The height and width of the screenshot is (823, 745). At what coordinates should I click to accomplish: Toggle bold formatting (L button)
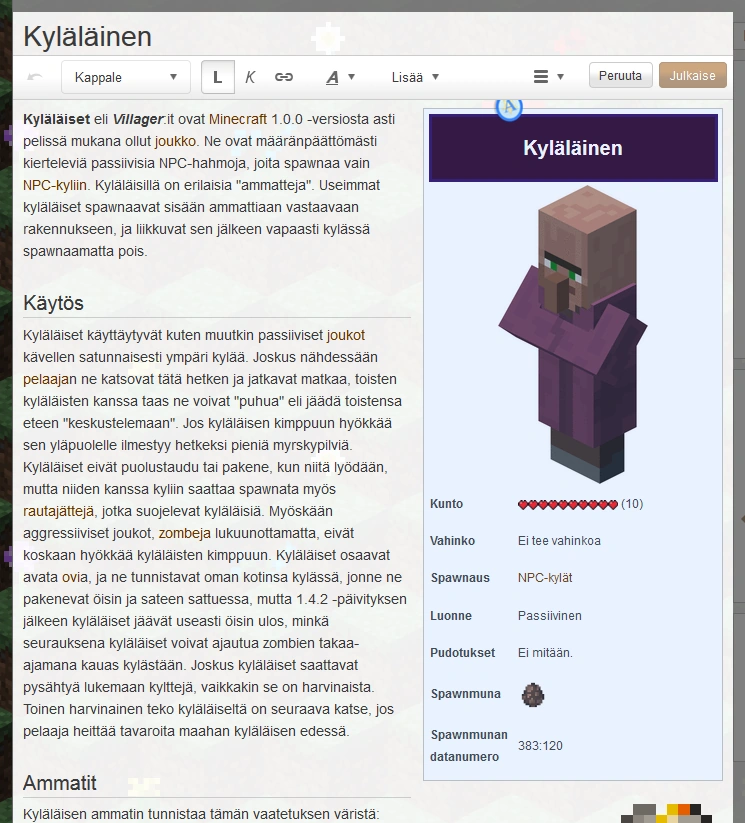[217, 77]
